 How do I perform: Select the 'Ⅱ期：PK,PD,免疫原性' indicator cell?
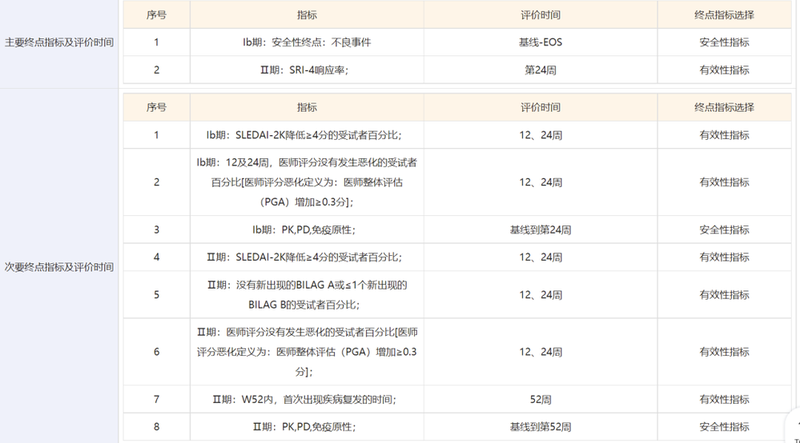tap(304, 427)
